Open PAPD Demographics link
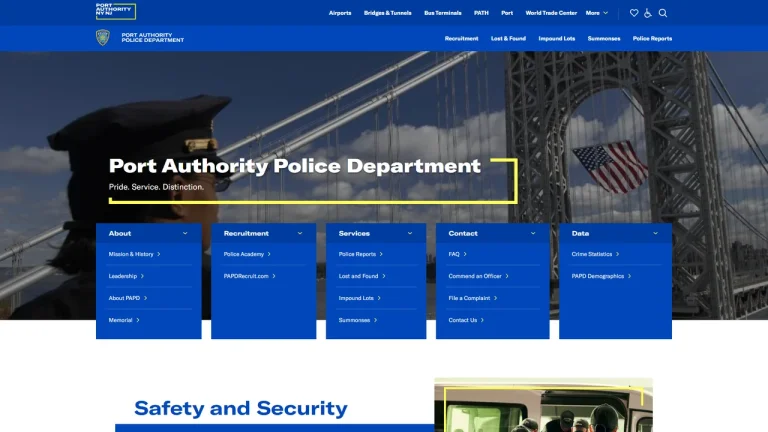 pyautogui.click(x=601, y=276)
